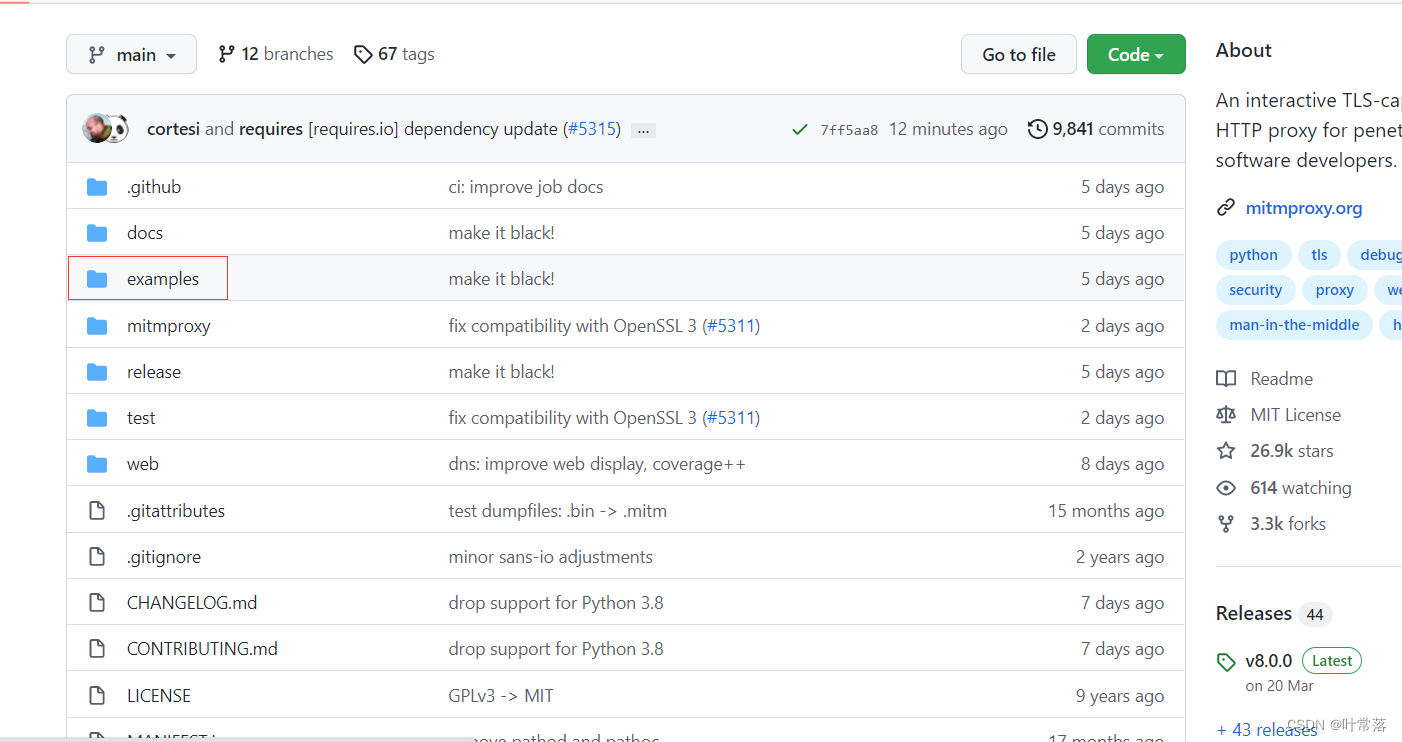The image size is (1402, 742).
Task: Click the green commit status checkmark
Action: click(x=799, y=129)
